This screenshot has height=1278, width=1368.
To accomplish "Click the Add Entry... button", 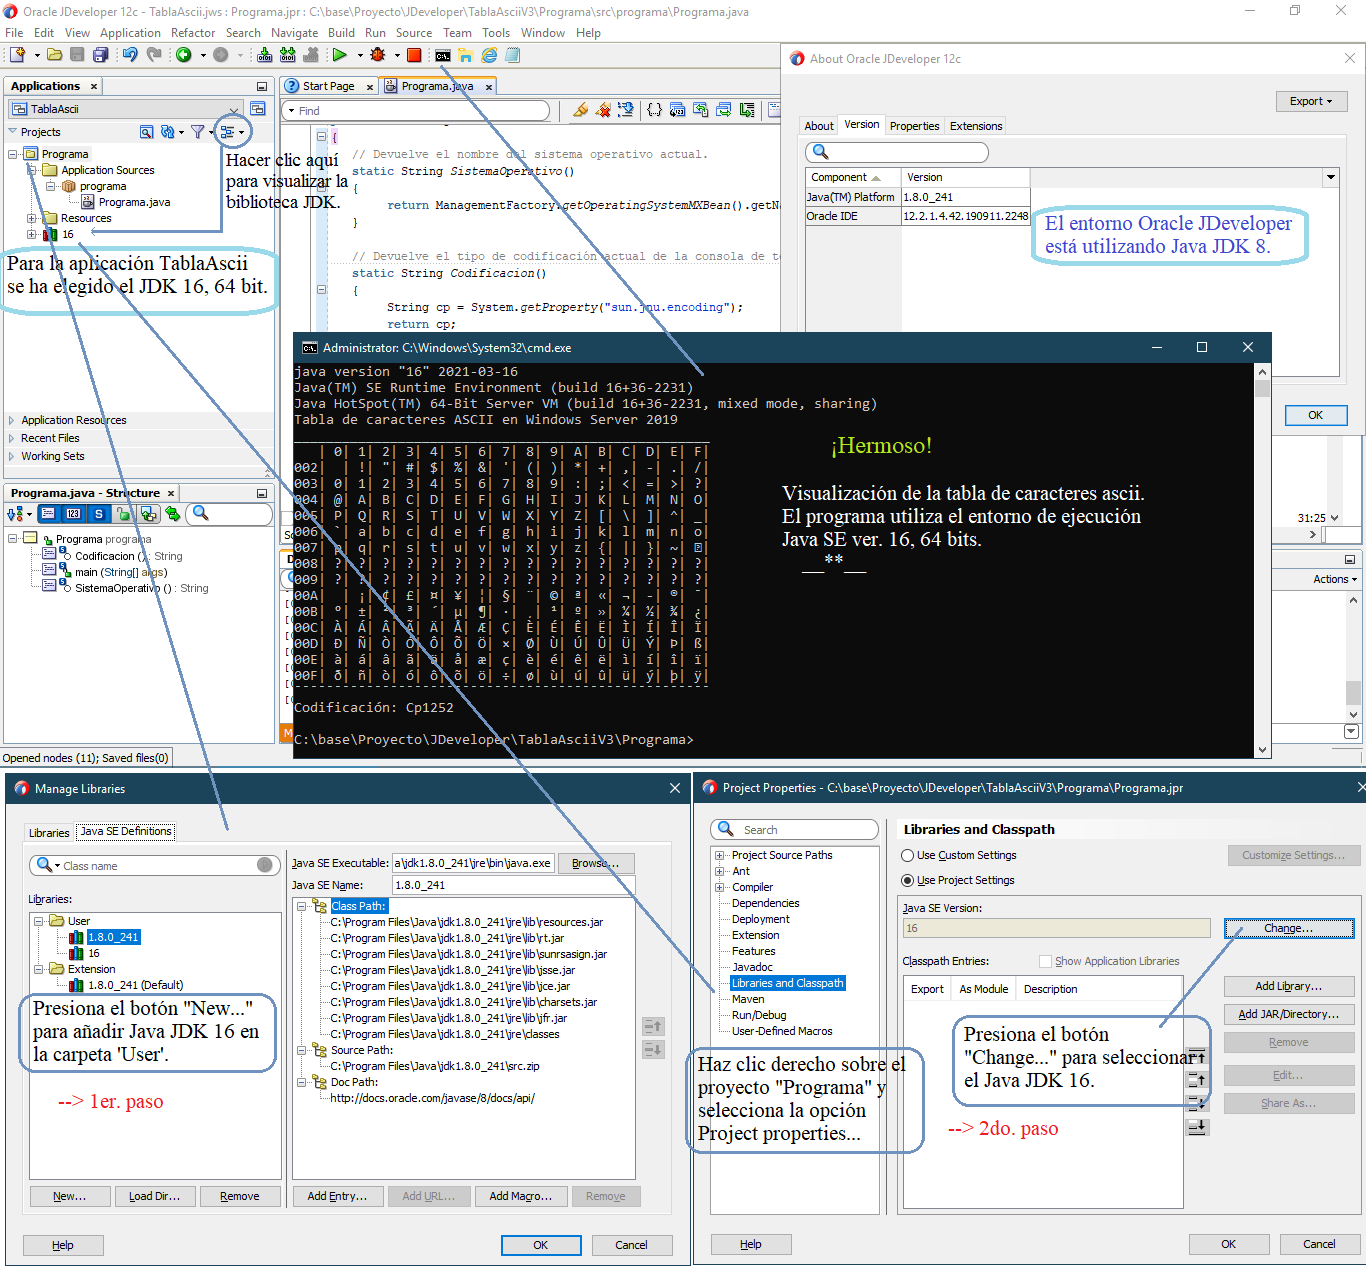I will (x=337, y=1197).
